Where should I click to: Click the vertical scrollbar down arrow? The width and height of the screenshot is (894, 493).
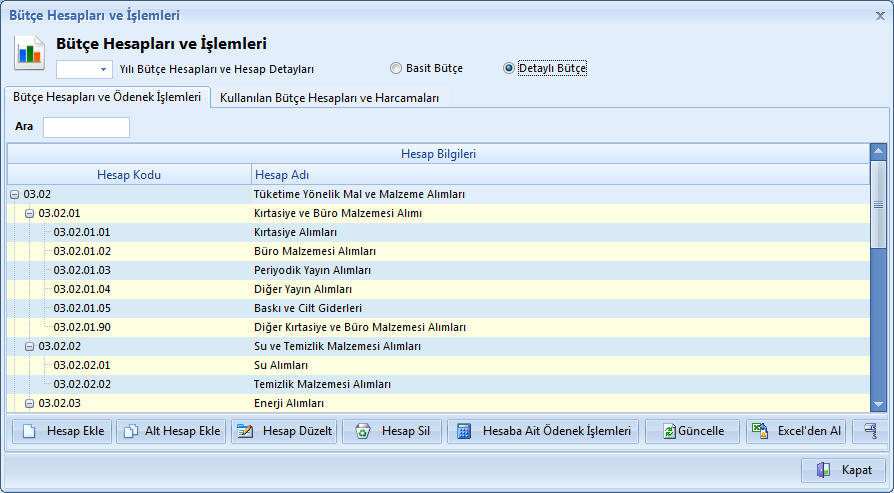878,403
